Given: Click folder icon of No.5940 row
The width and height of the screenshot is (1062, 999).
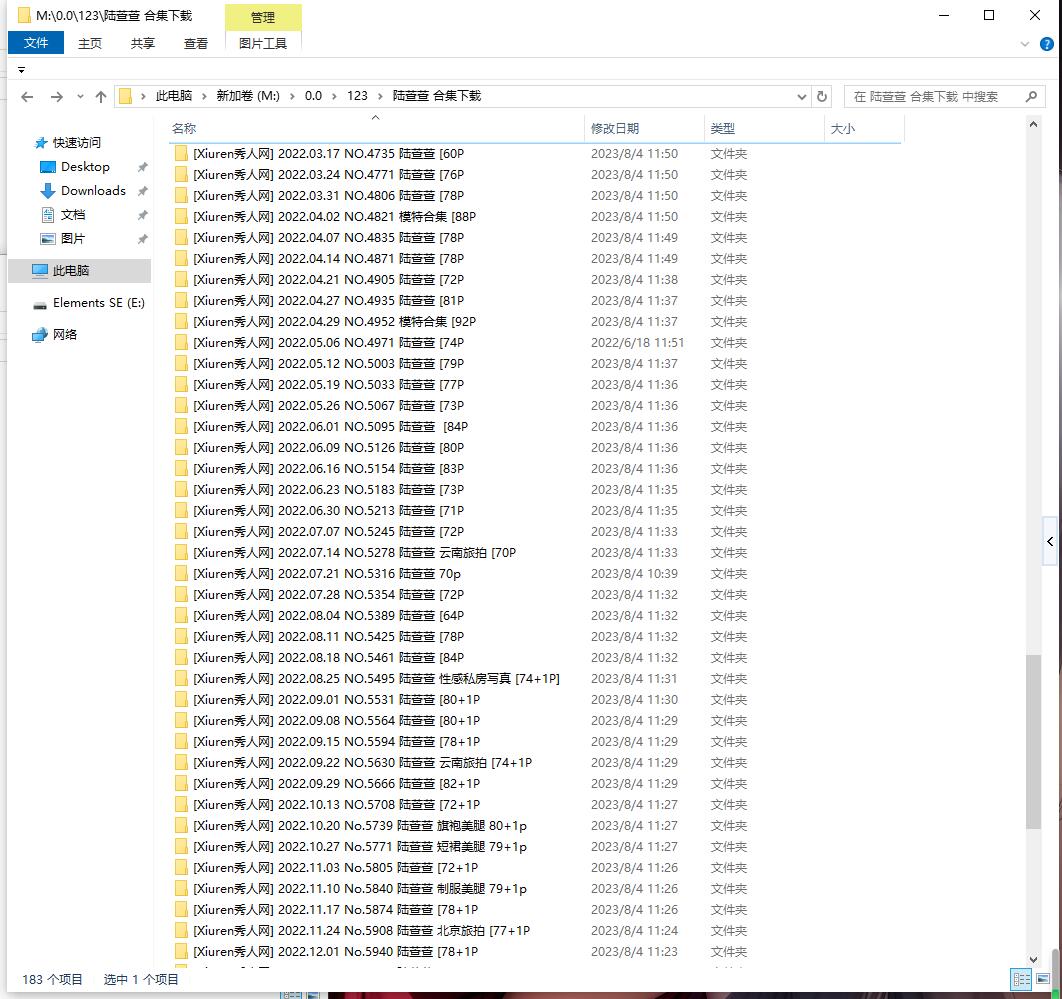Looking at the screenshot, I should [x=181, y=952].
